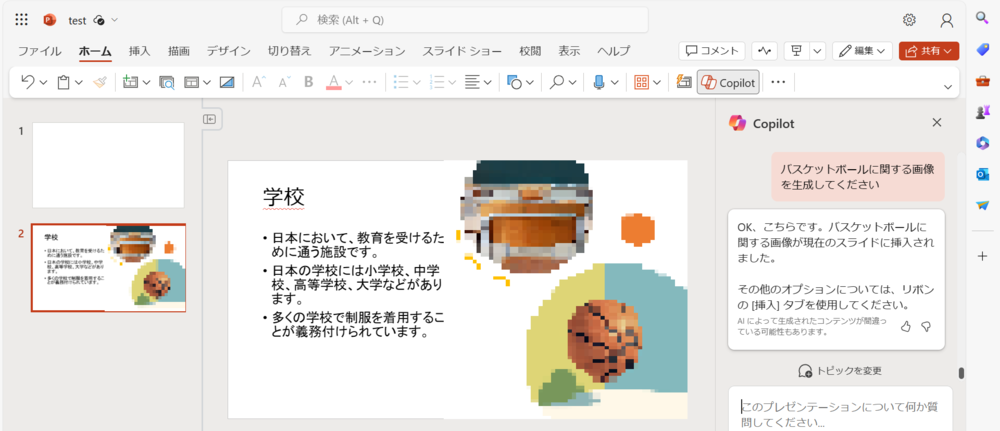The image size is (1000, 431).
Task: Switch to the 切り替え tab
Action: (x=290, y=51)
